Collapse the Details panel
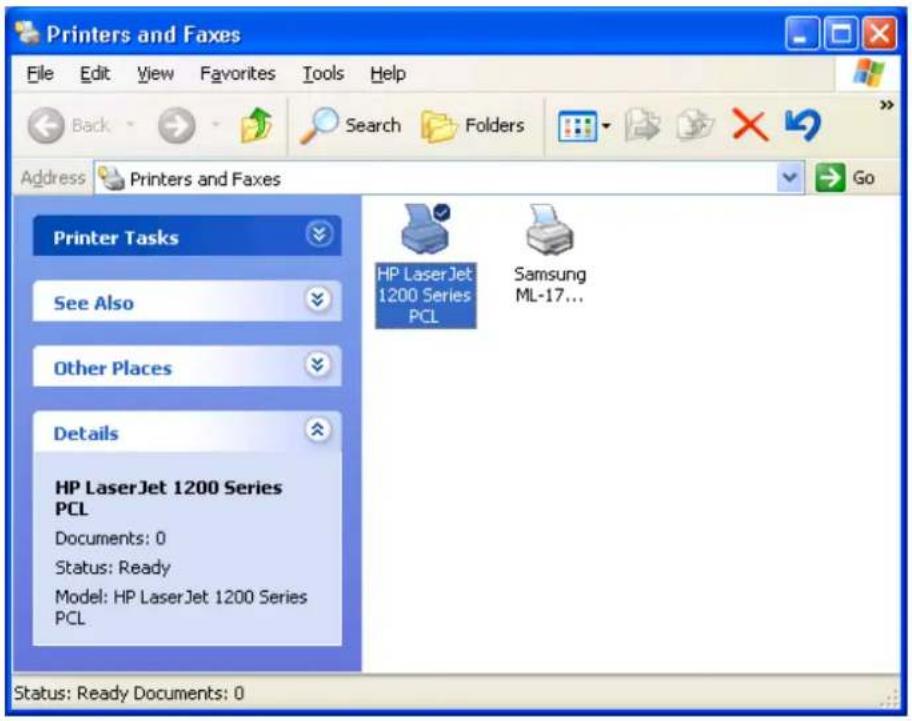The width and height of the screenshot is (912, 721). click(319, 432)
